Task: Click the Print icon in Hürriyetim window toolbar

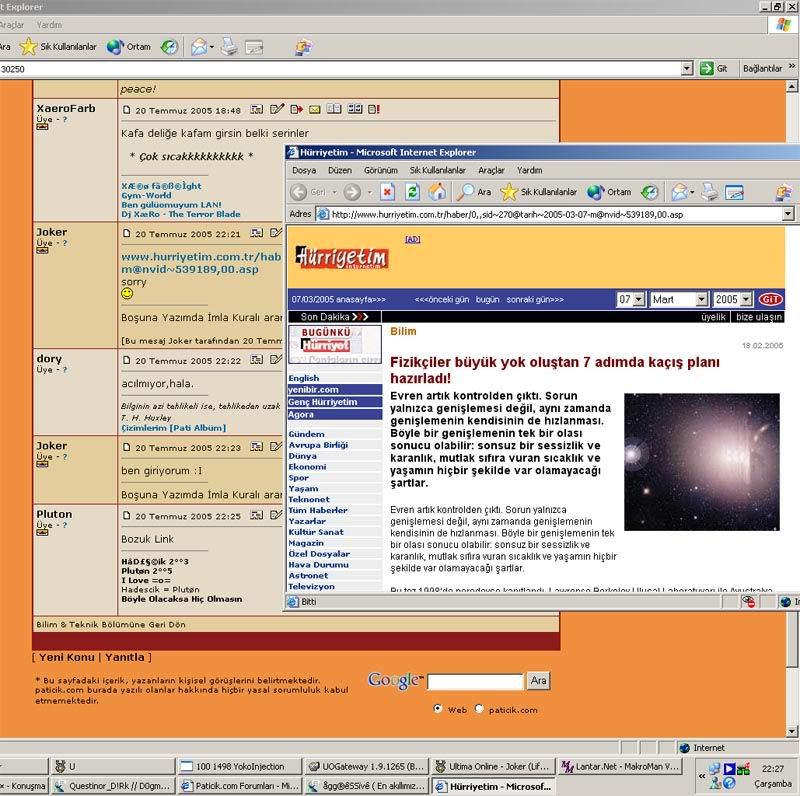Action: tap(709, 192)
